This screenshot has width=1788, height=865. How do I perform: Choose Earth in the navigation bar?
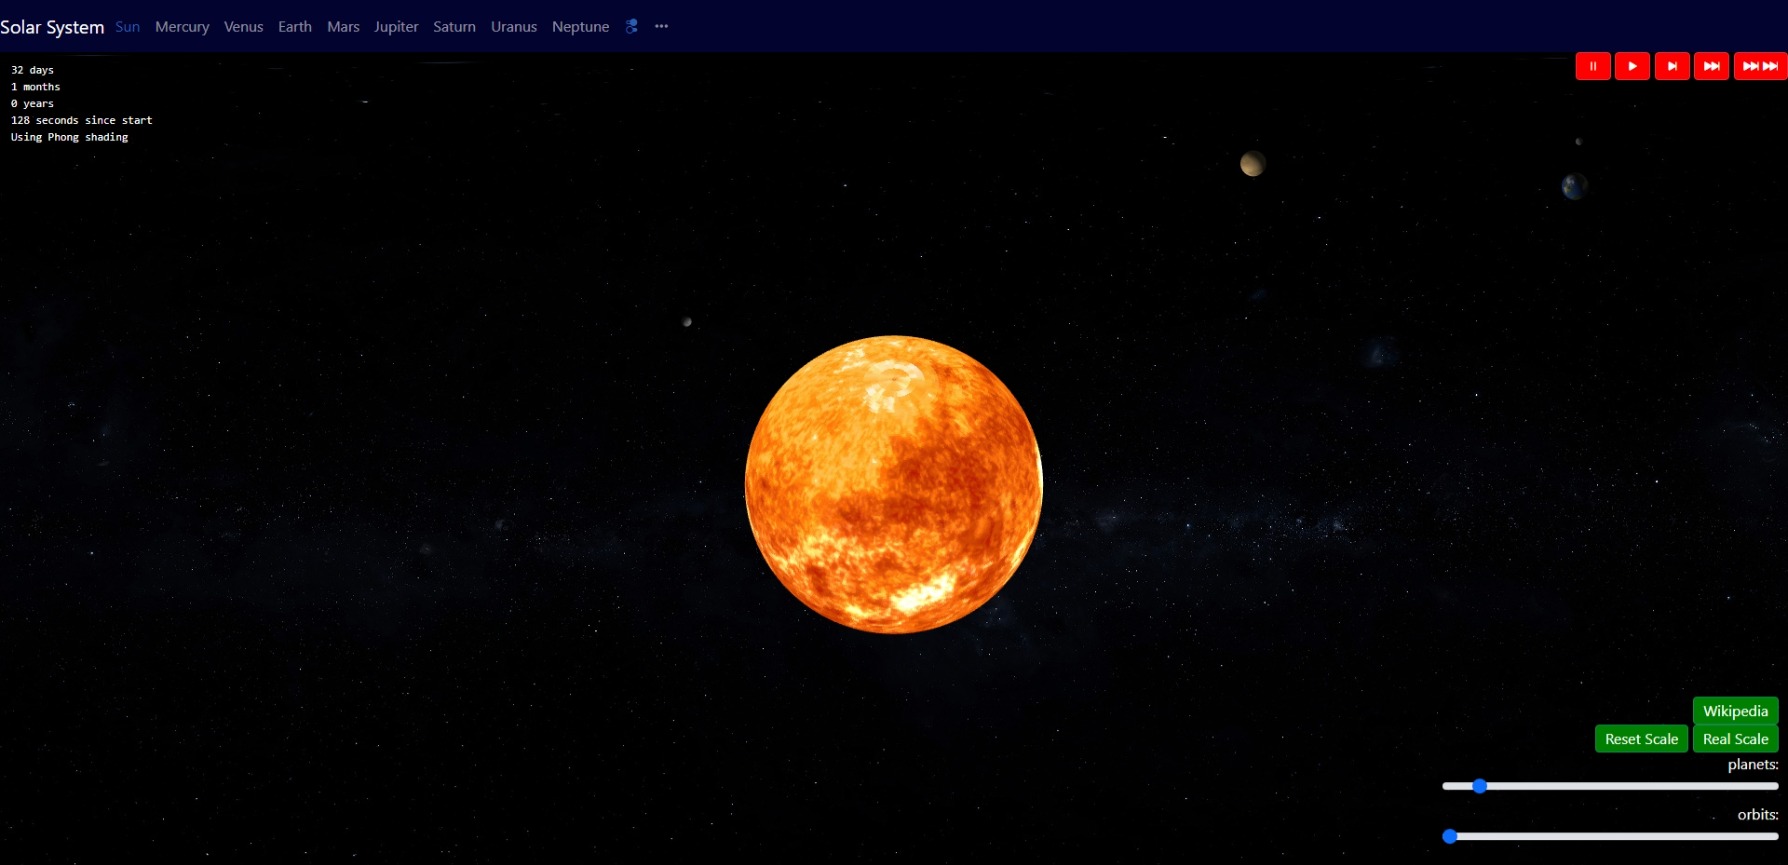(x=295, y=27)
